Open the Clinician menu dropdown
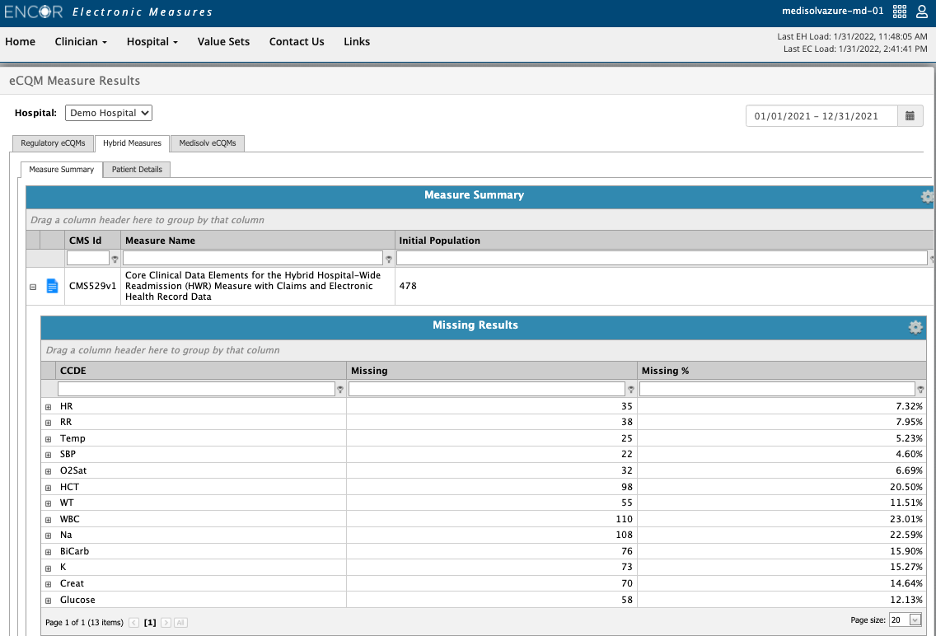 click(x=80, y=42)
